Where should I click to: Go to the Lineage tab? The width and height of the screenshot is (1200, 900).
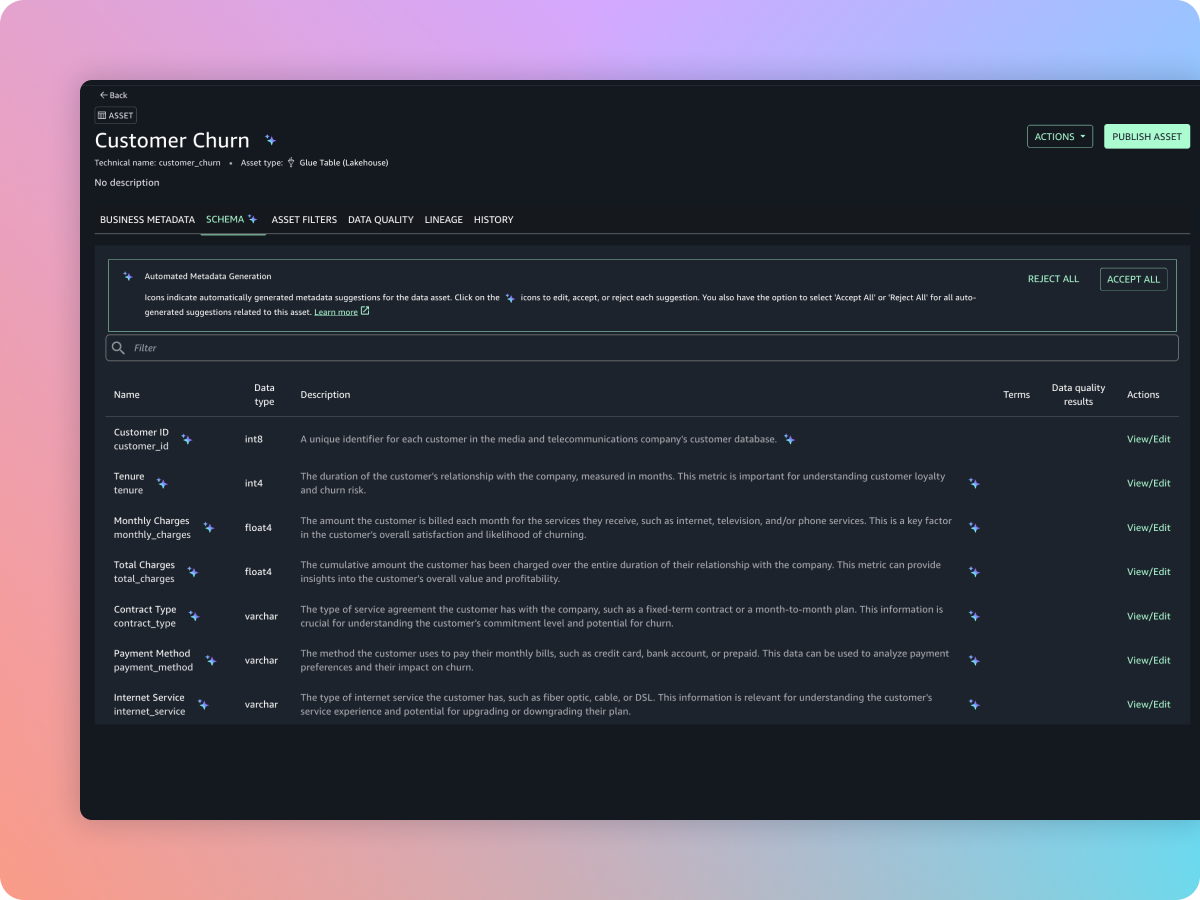click(x=443, y=220)
